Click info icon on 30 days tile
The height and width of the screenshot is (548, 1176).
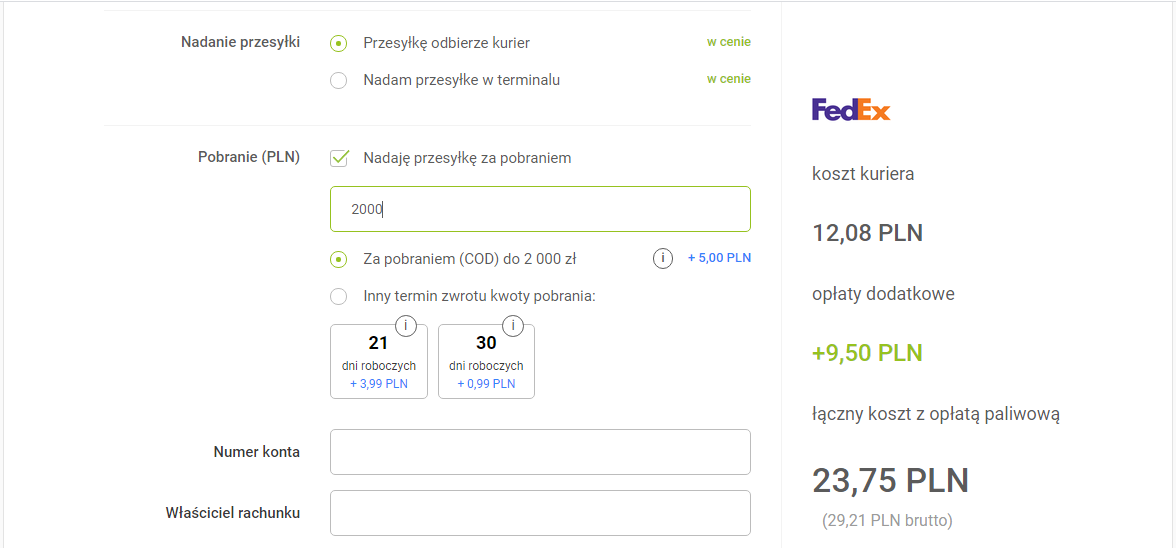[x=513, y=326]
